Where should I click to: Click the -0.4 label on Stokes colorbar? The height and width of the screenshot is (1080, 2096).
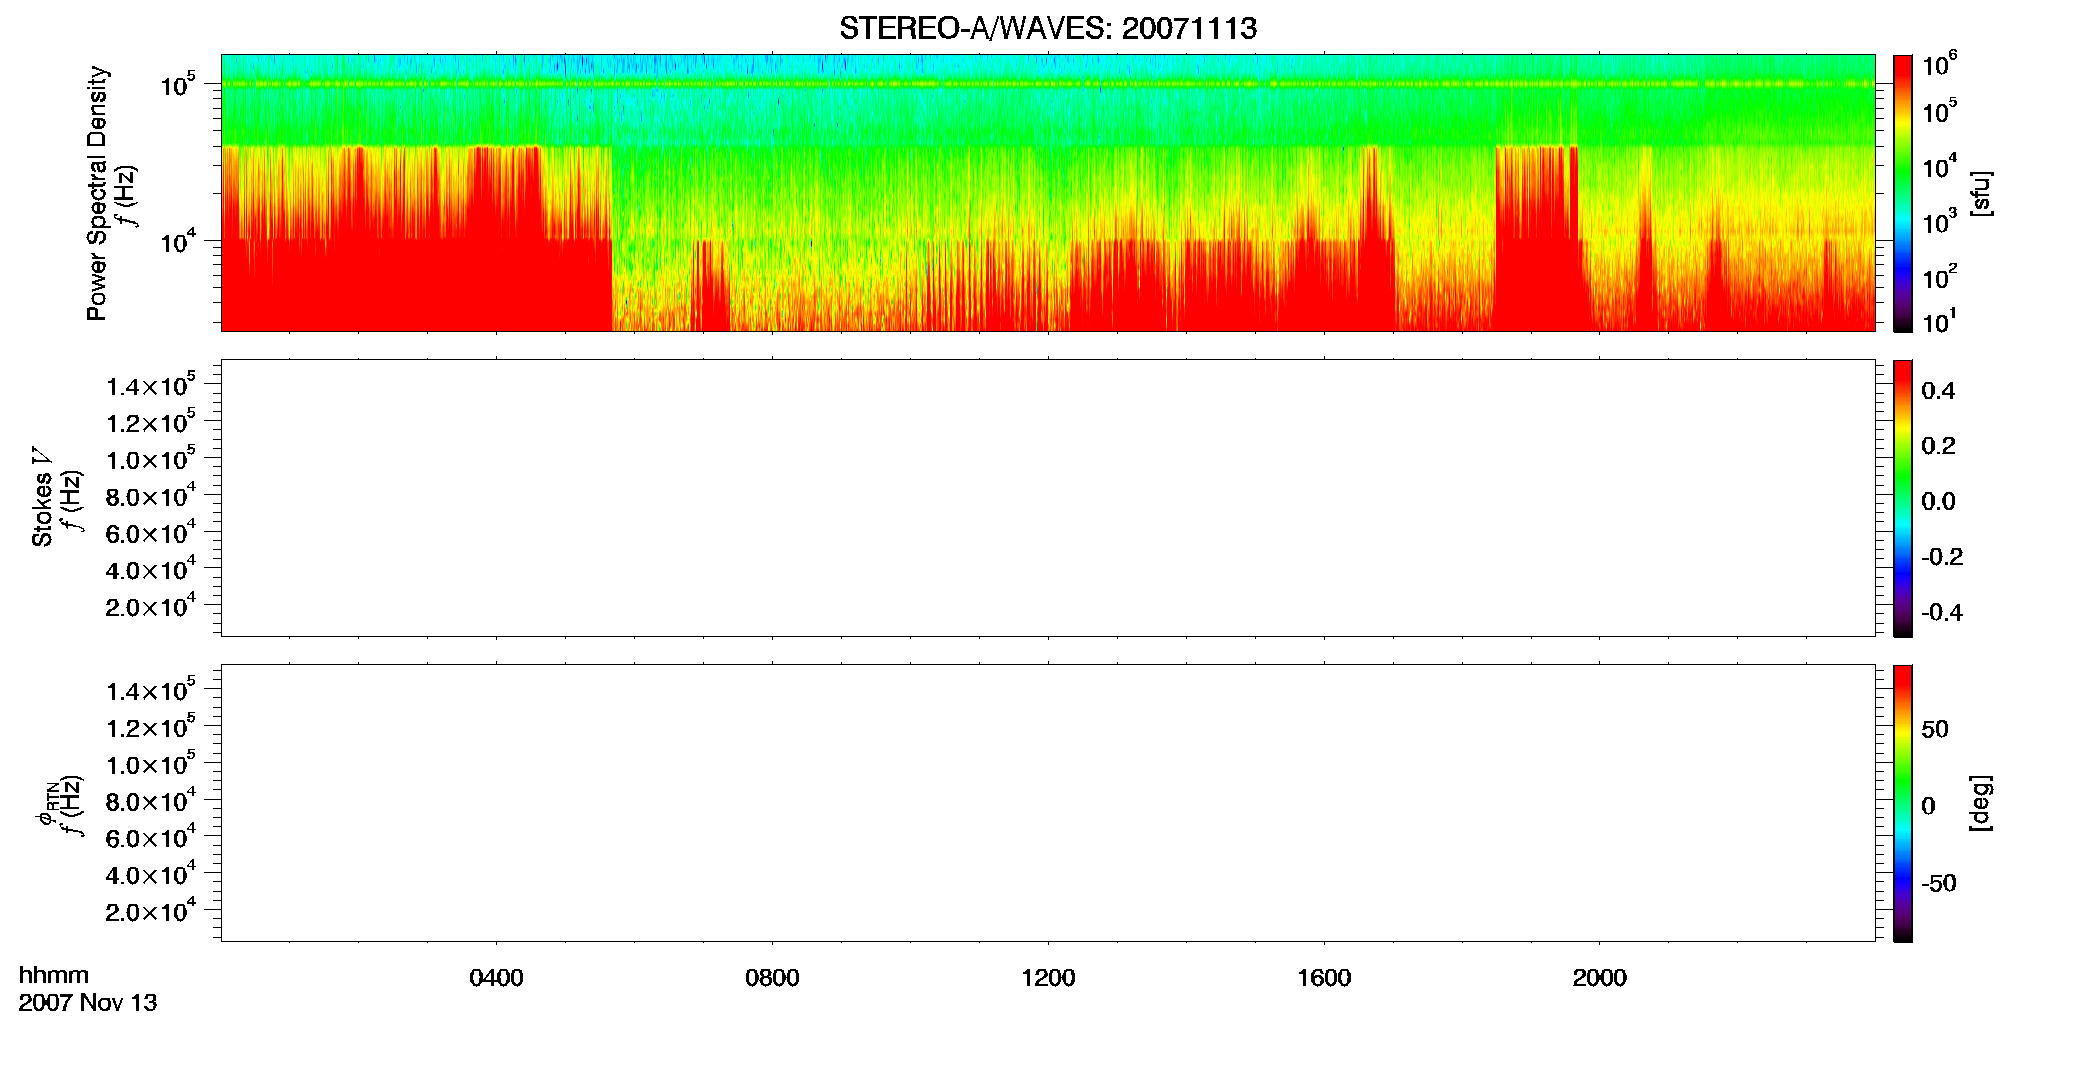pos(1942,613)
